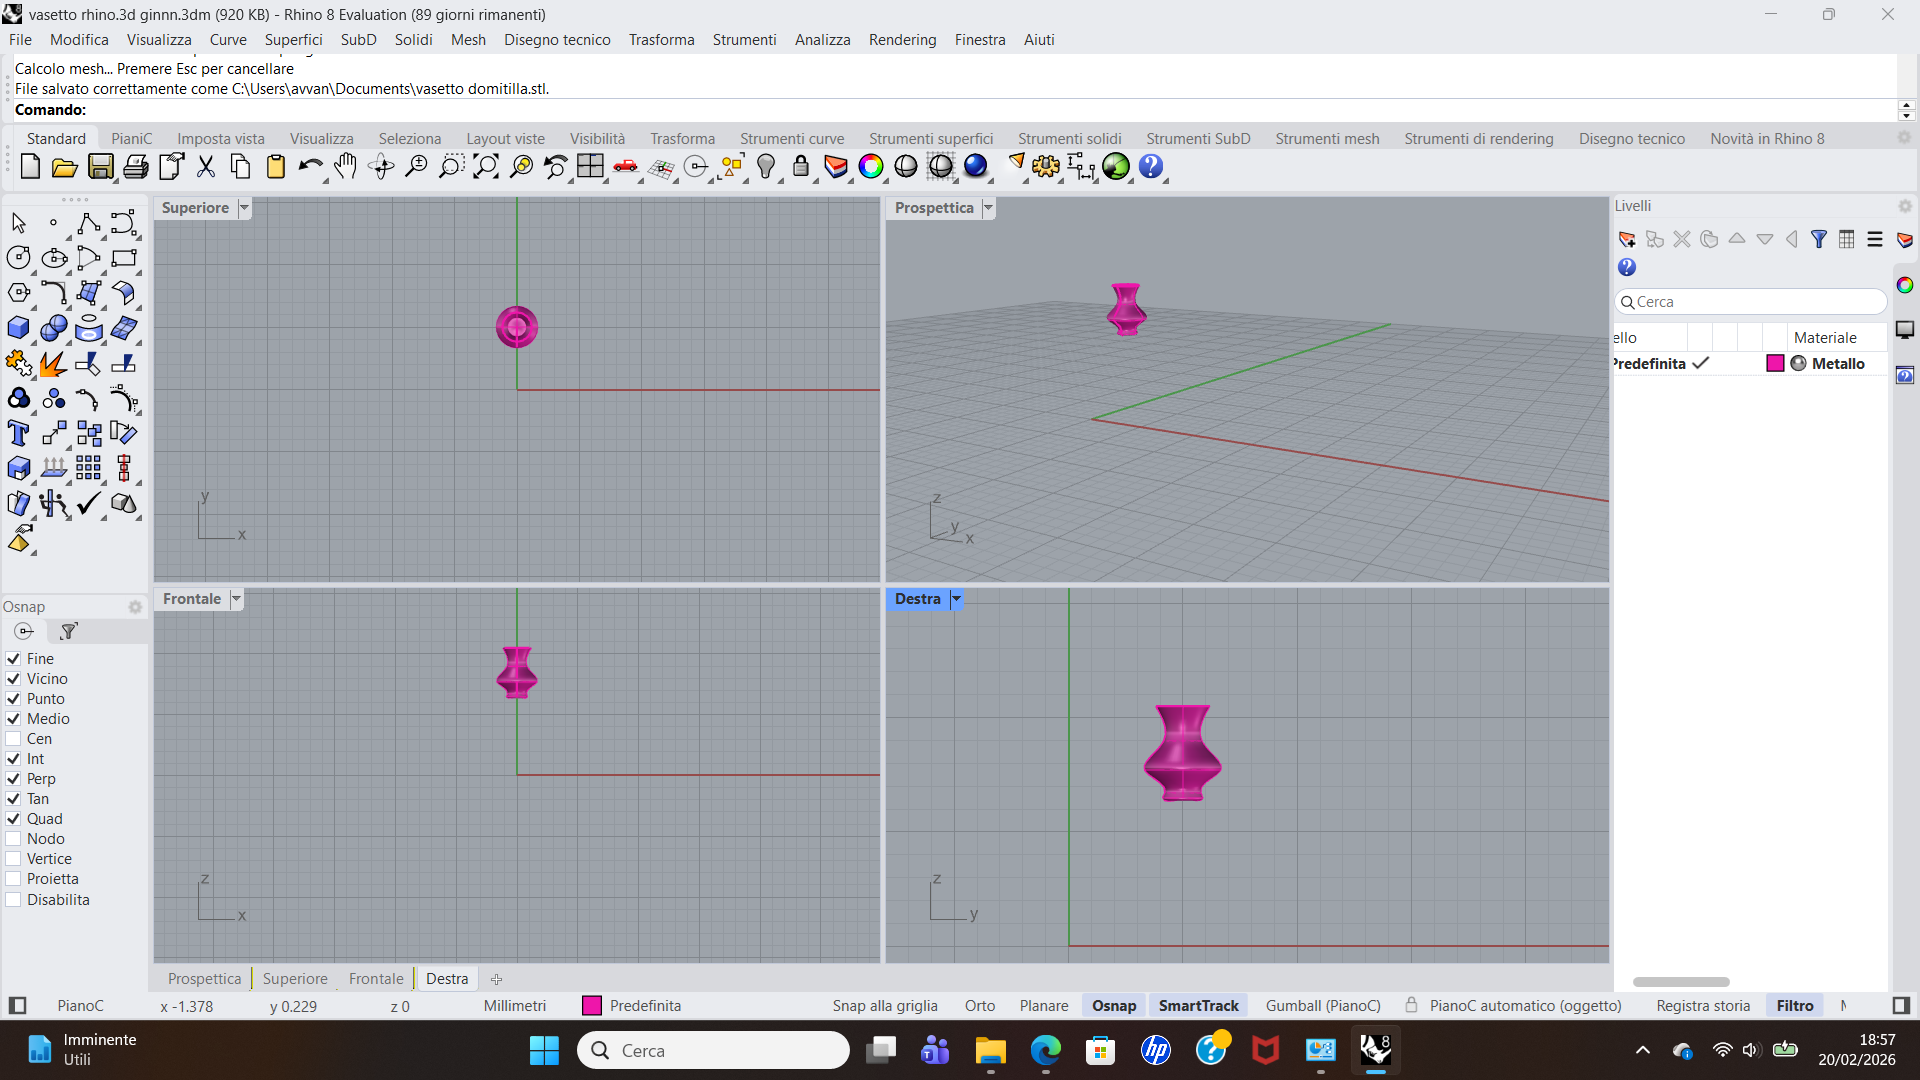Switch to the Strumenti SubD tab
1920x1080 pixels.
pos(1198,138)
